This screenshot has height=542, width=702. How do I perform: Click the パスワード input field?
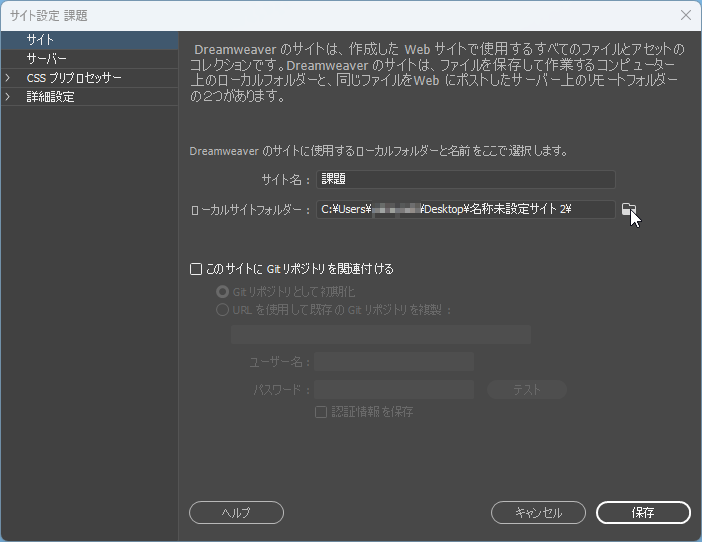pyautogui.click(x=394, y=390)
